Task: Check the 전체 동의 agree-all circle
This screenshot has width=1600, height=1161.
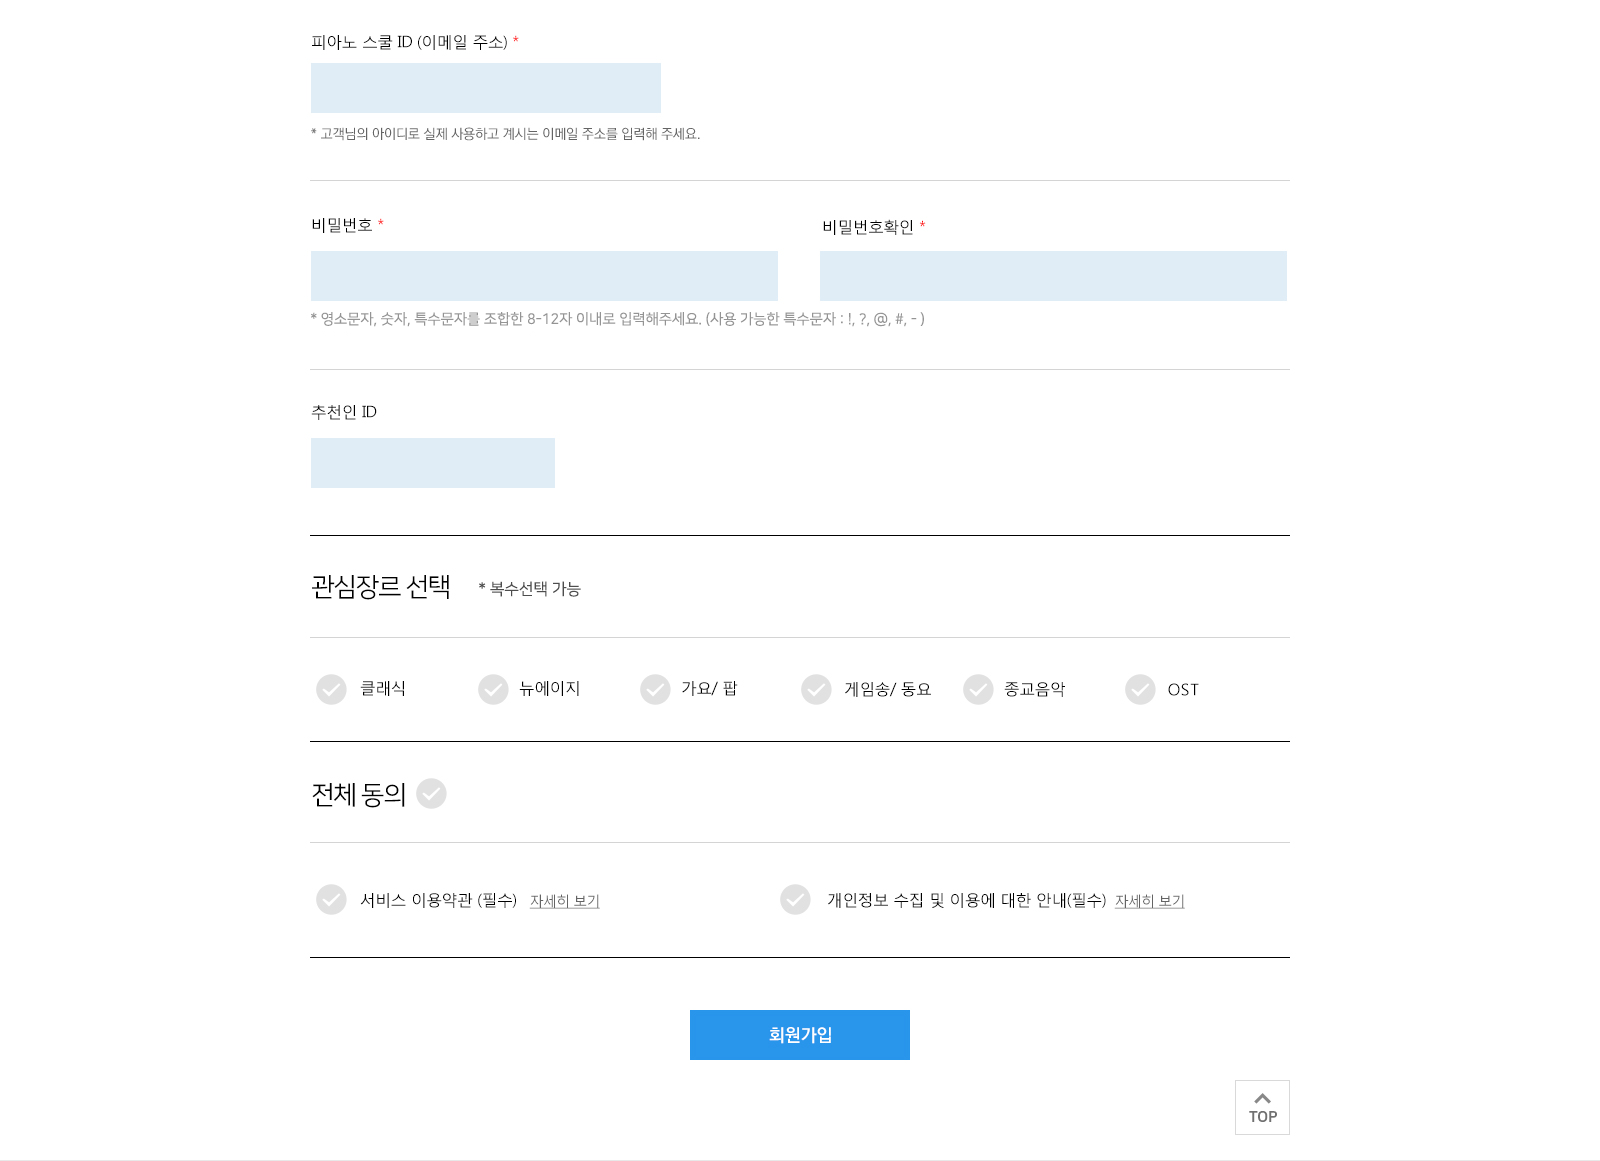Action: (x=431, y=793)
